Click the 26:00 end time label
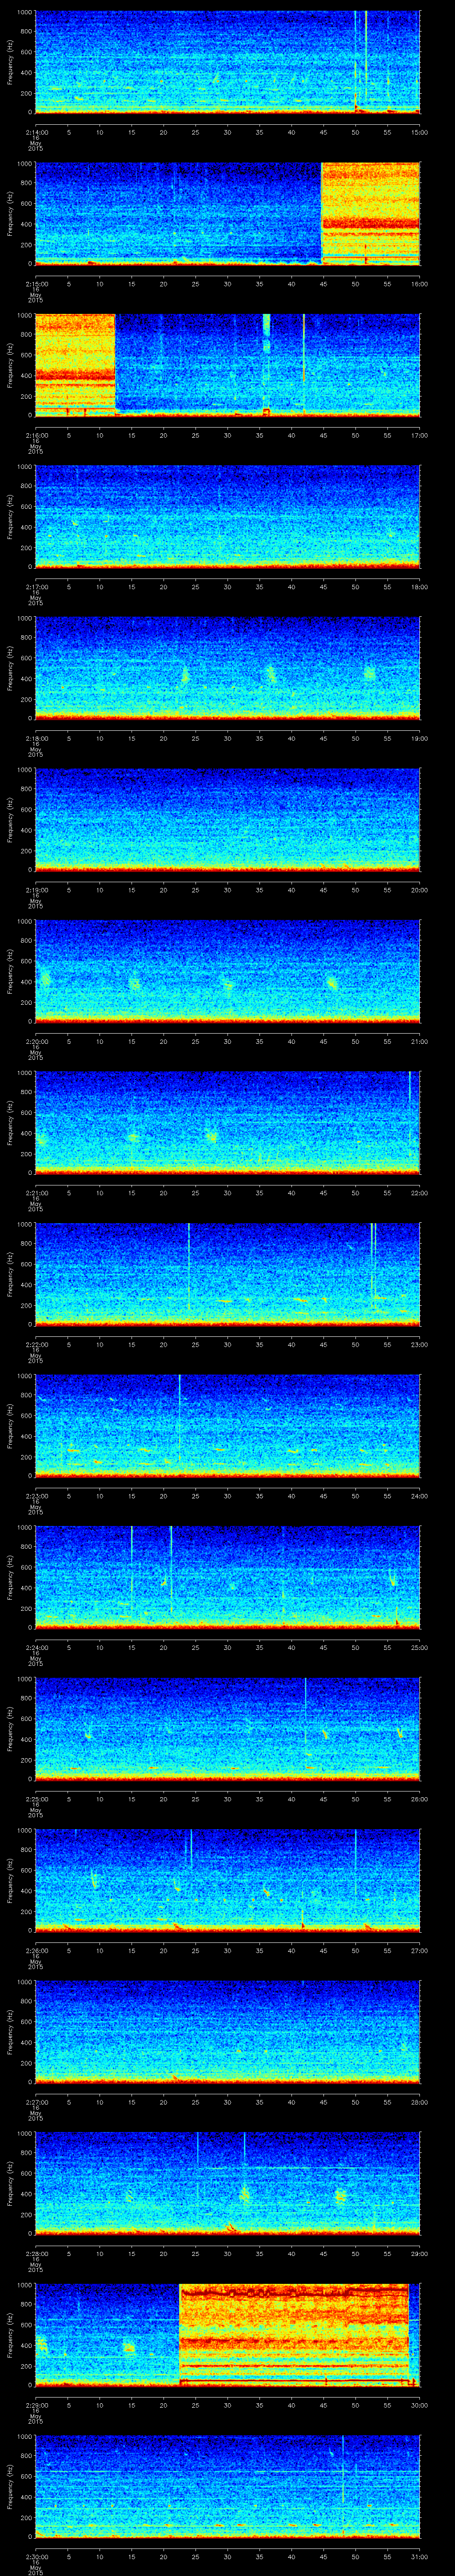This screenshot has height=2576, width=455. (419, 1798)
